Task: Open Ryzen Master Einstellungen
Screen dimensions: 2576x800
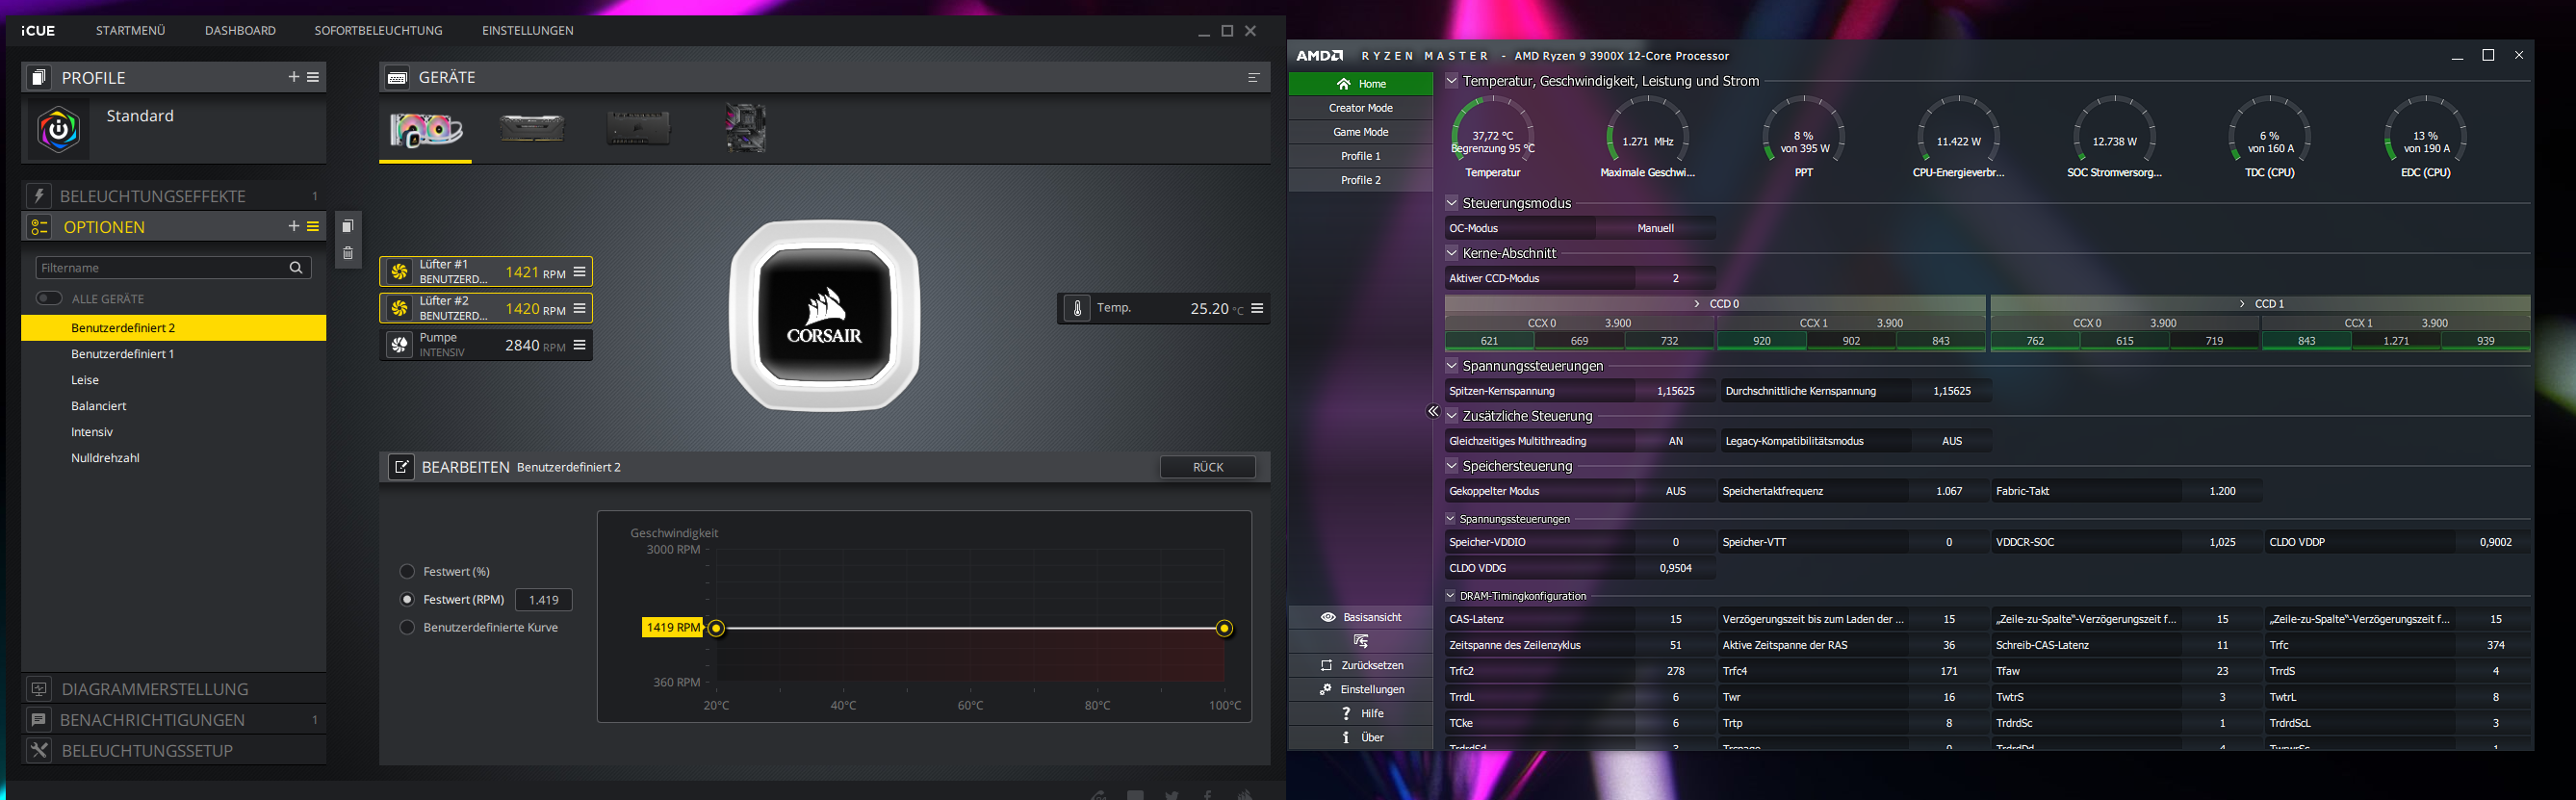Action: (1361, 689)
